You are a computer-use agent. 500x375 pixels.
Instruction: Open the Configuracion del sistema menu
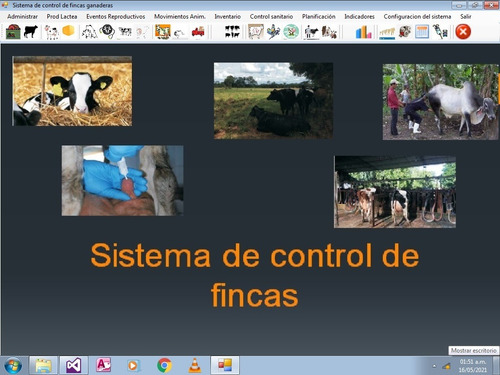[417, 16]
